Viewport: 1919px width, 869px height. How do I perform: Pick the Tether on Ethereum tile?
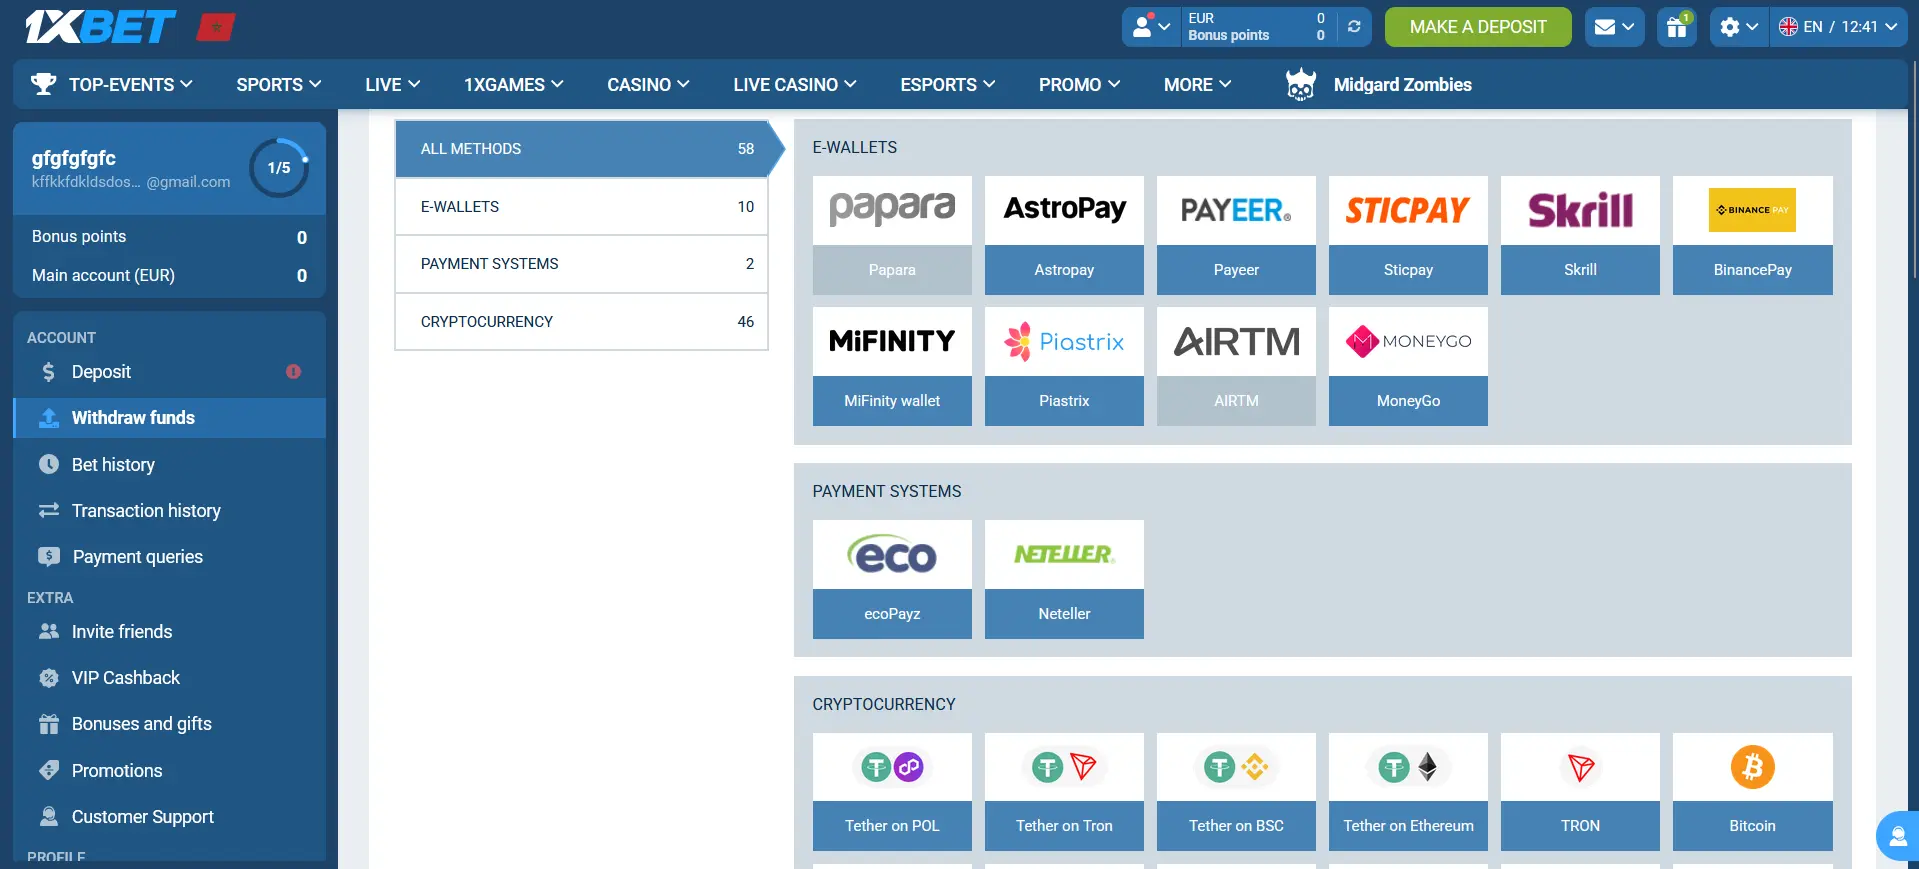1408,791
